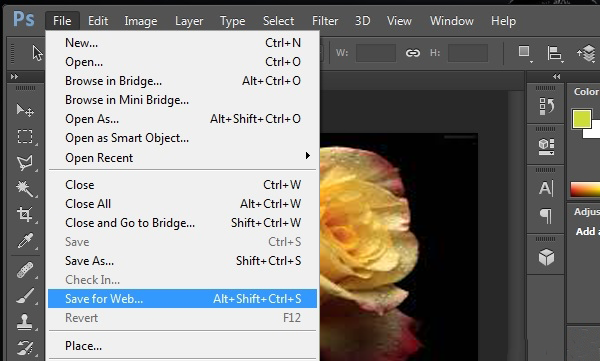Choose Save As... menu entry
The height and width of the screenshot is (361, 600).
point(183,261)
